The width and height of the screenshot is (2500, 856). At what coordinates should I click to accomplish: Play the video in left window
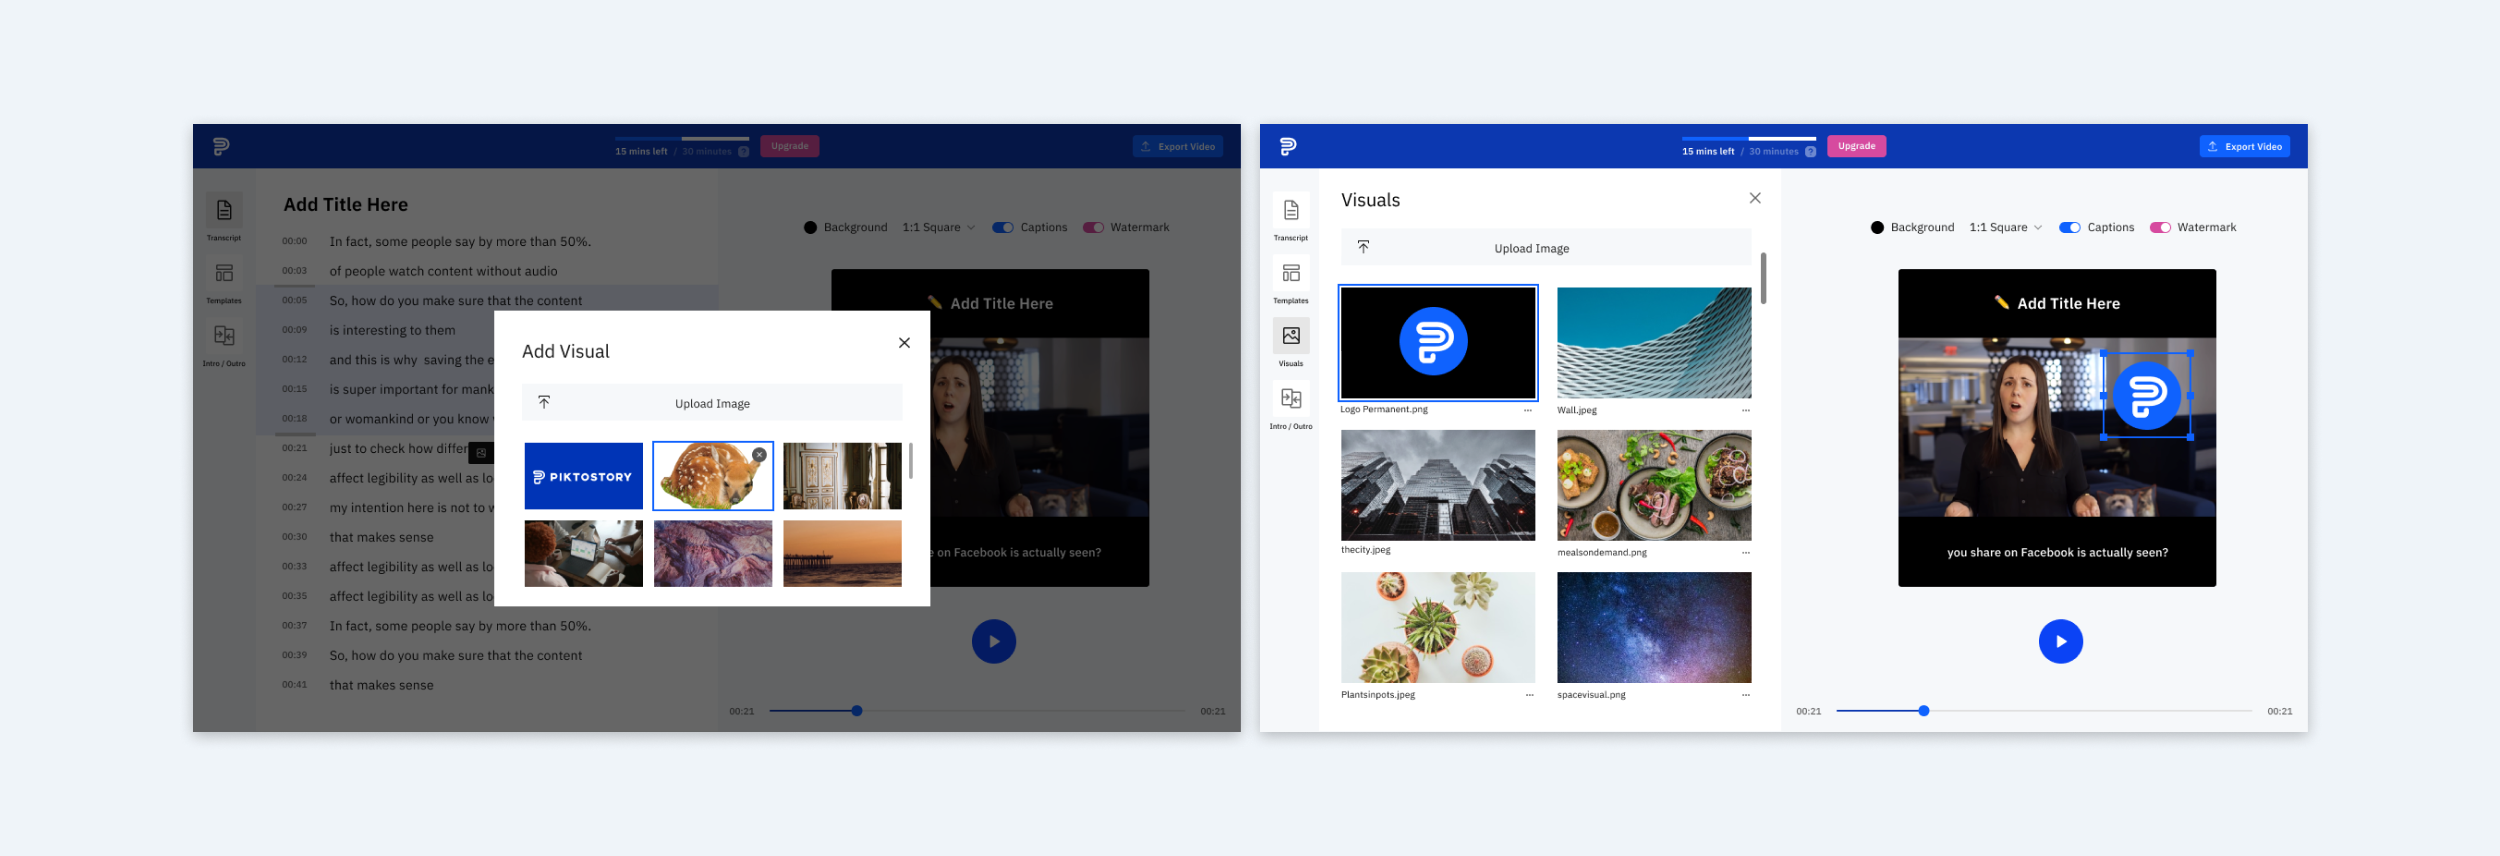pyautogui.click(x=994, y=641)
